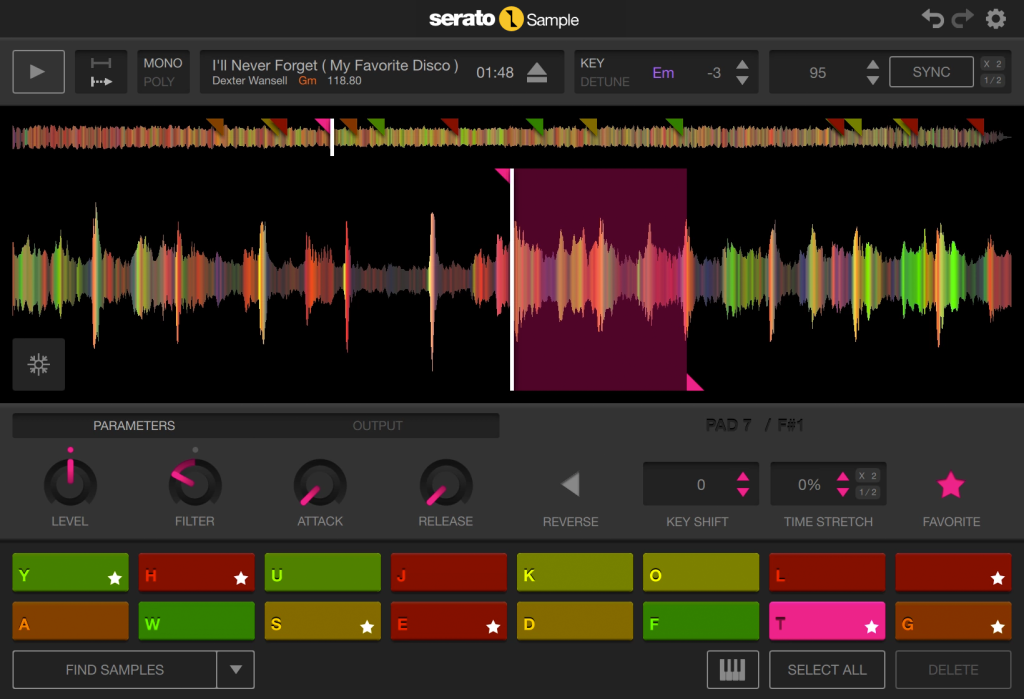Screen dimensions: 1024x699
Task: Open the Find Samples dropdown arrow
Action: [x=235, y=669]
